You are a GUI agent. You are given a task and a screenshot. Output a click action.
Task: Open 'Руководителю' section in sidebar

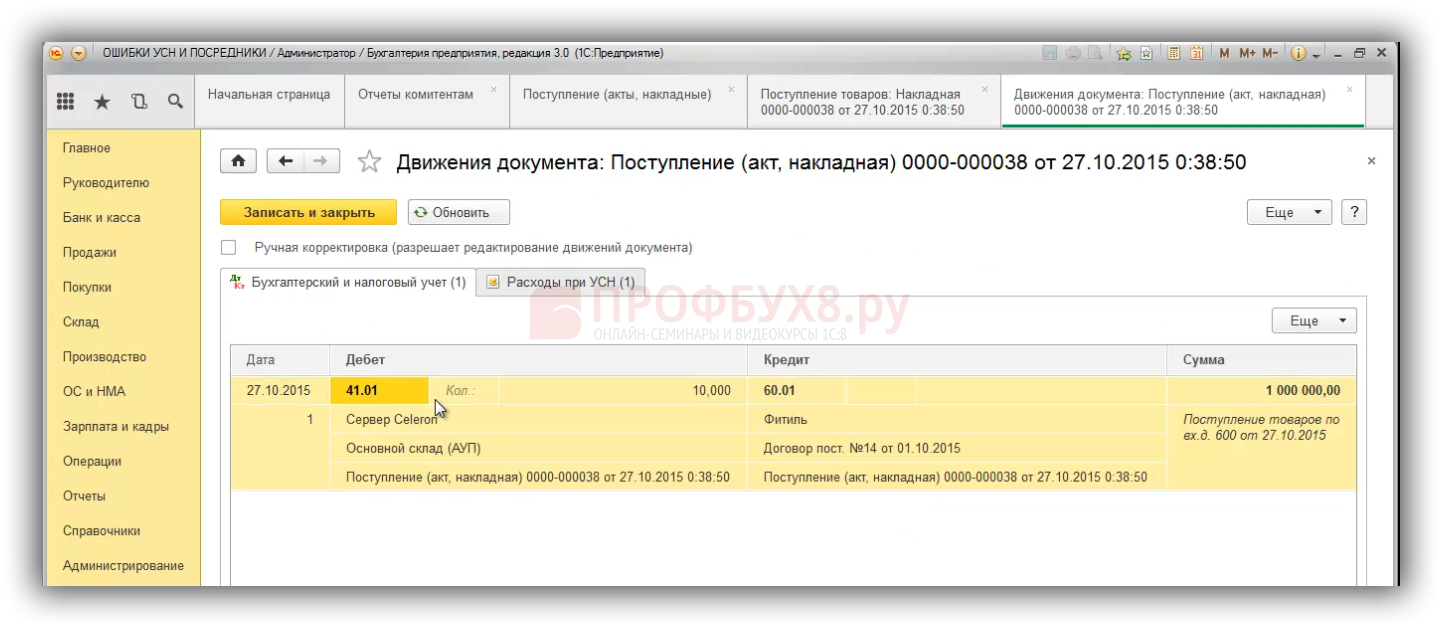105,183
